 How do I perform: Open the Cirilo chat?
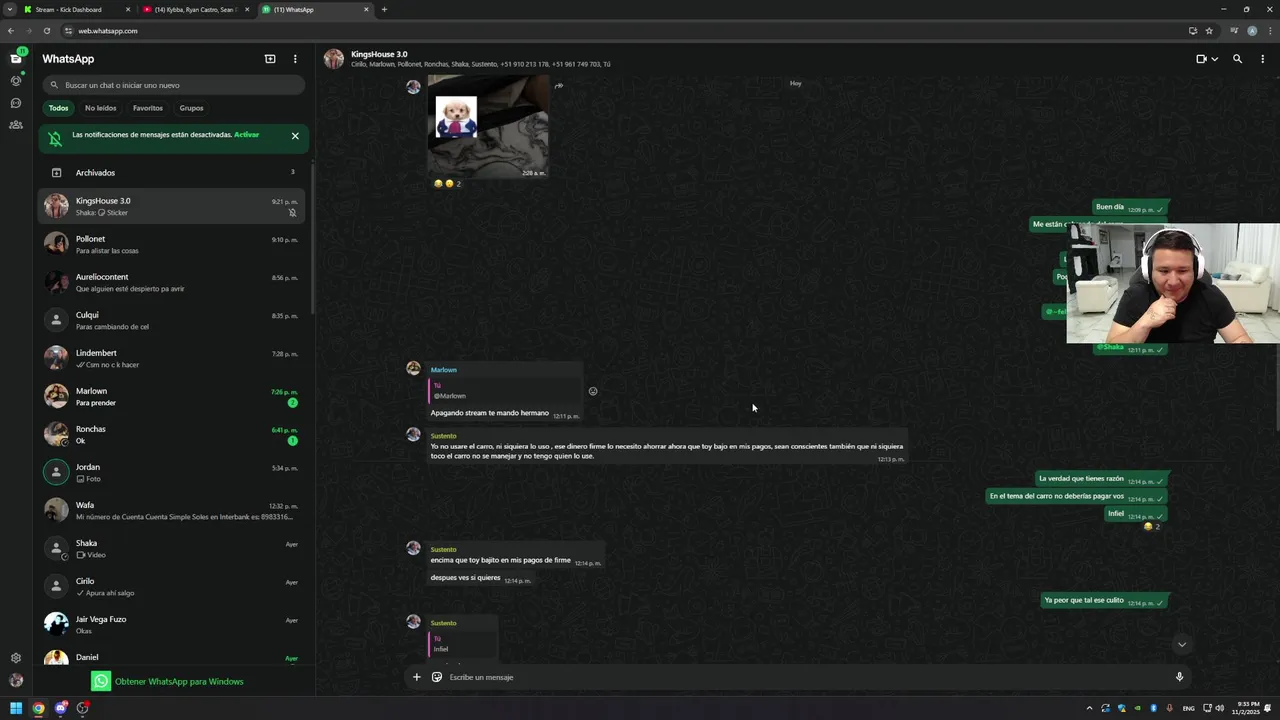[173, 586]
